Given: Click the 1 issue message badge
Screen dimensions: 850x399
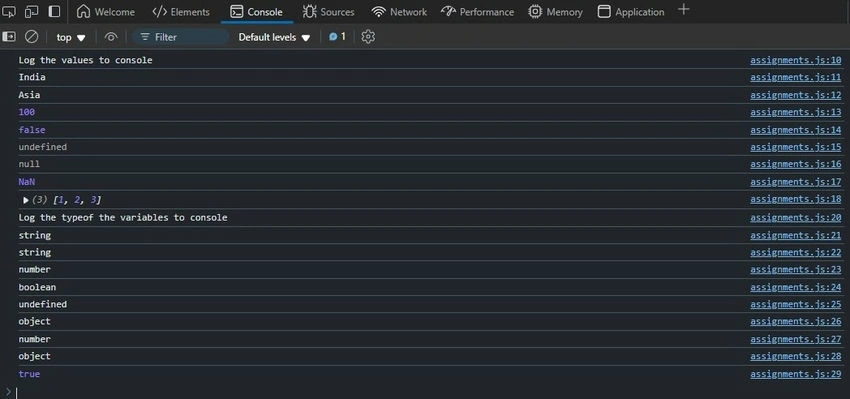Looking at the screenshot, I should pos(337,36).
